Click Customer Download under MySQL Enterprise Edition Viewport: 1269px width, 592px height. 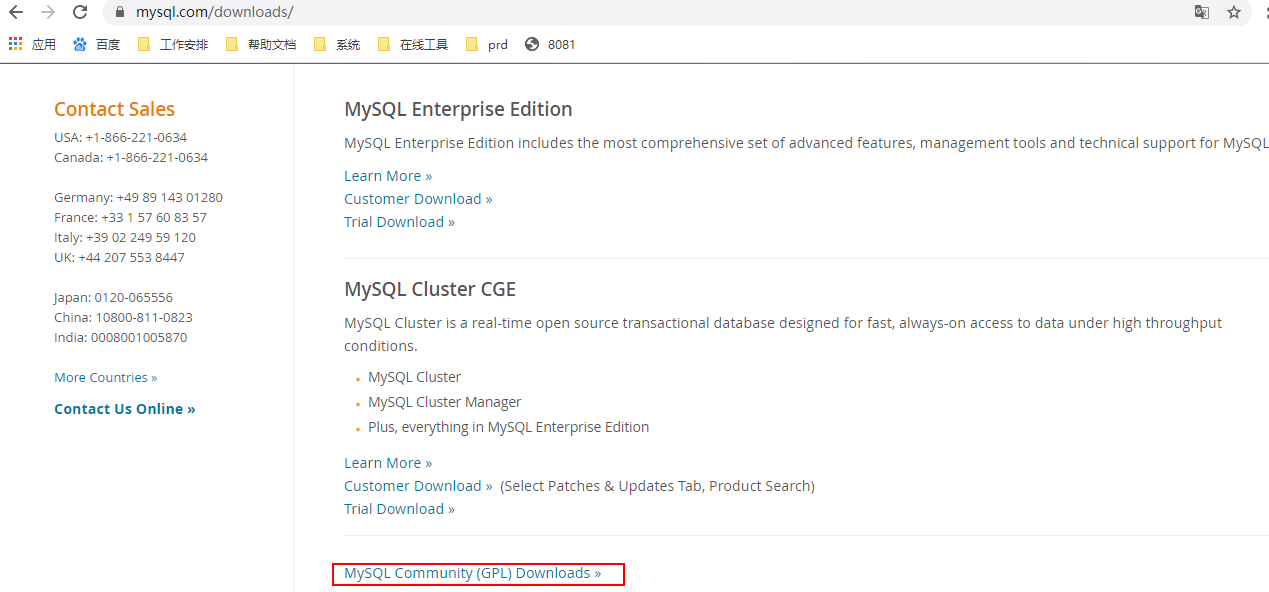coord(418,199)
